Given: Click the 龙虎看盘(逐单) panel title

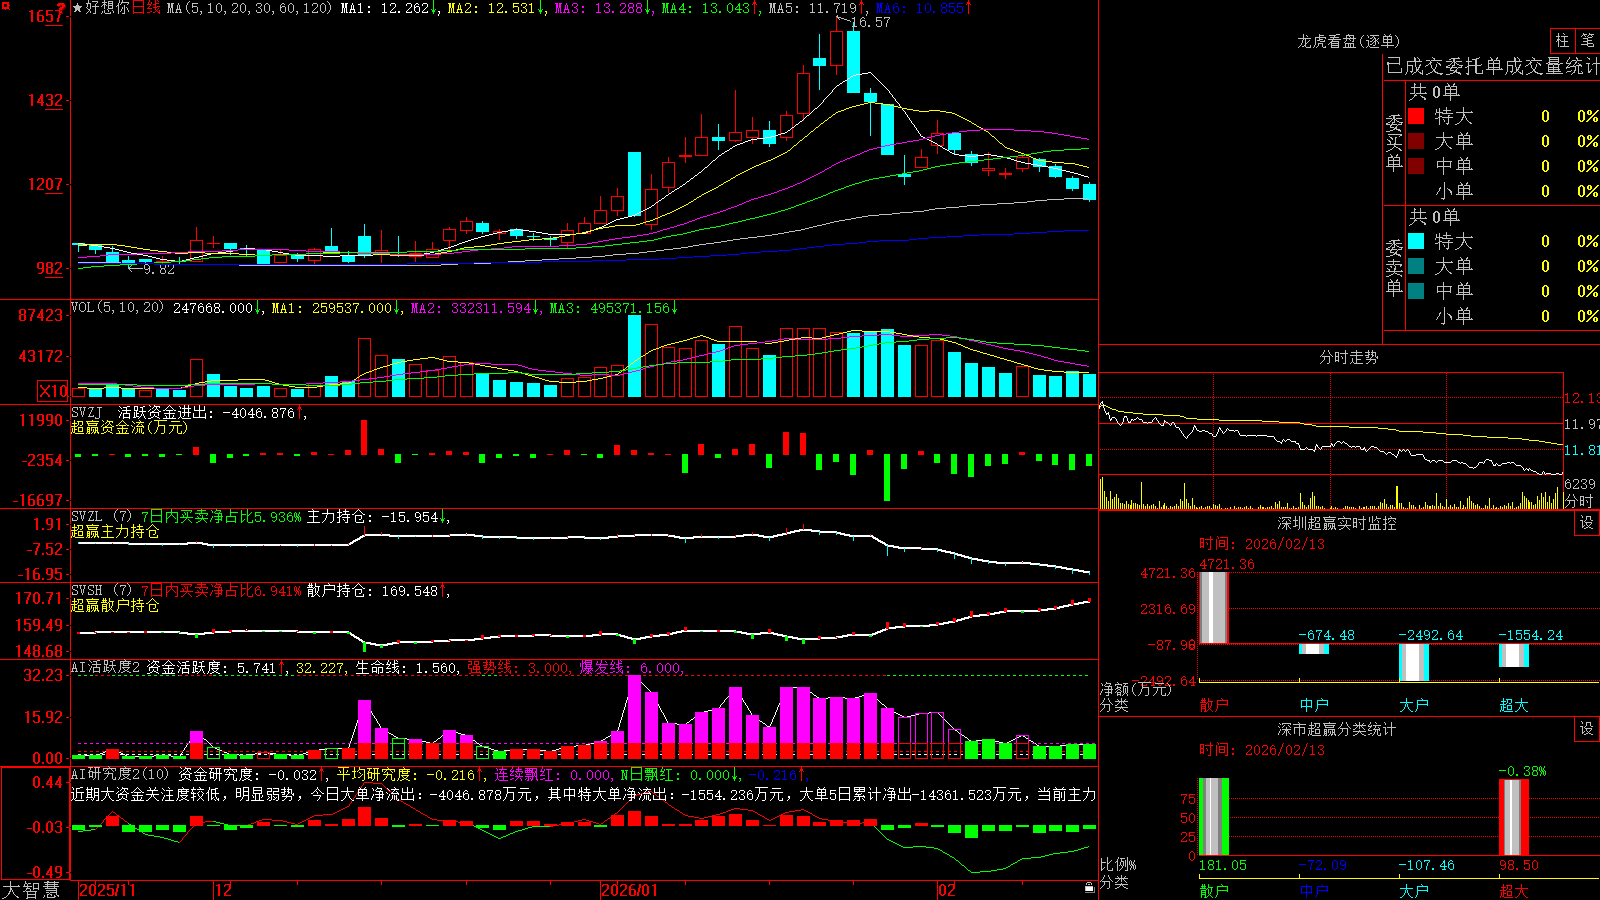Looking at the screenshot, I should pyautogui.click(x=1348, y=41).
